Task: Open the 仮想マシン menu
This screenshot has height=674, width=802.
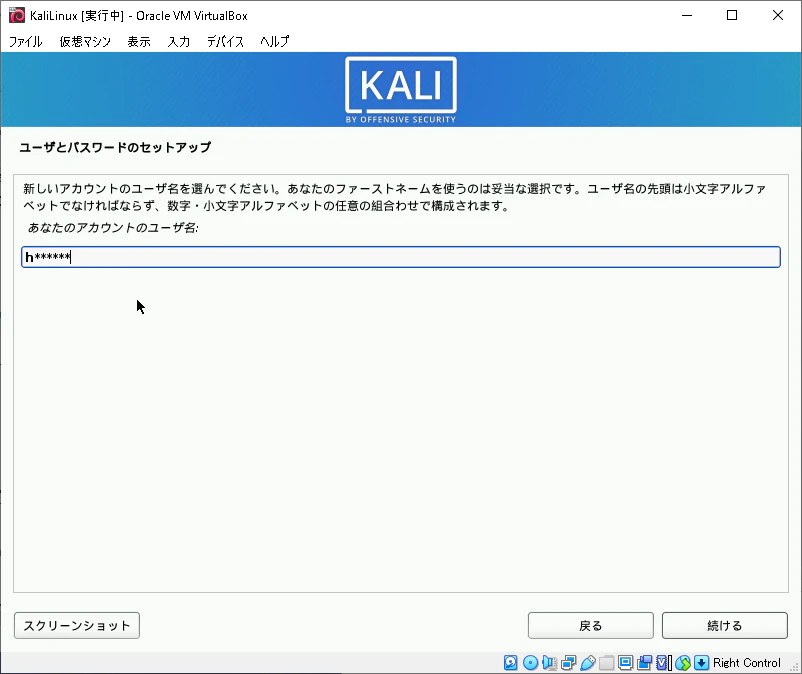Action: coord(85,41)
